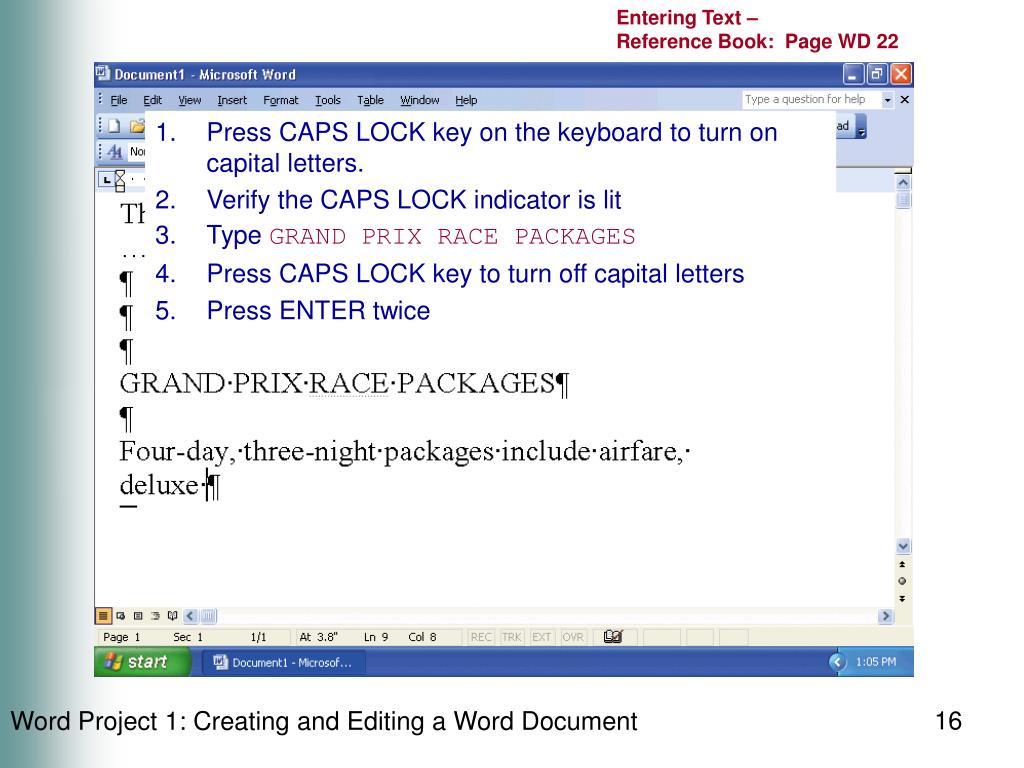Click the Windows start button
1024x768 pixels.
point(143,662)
